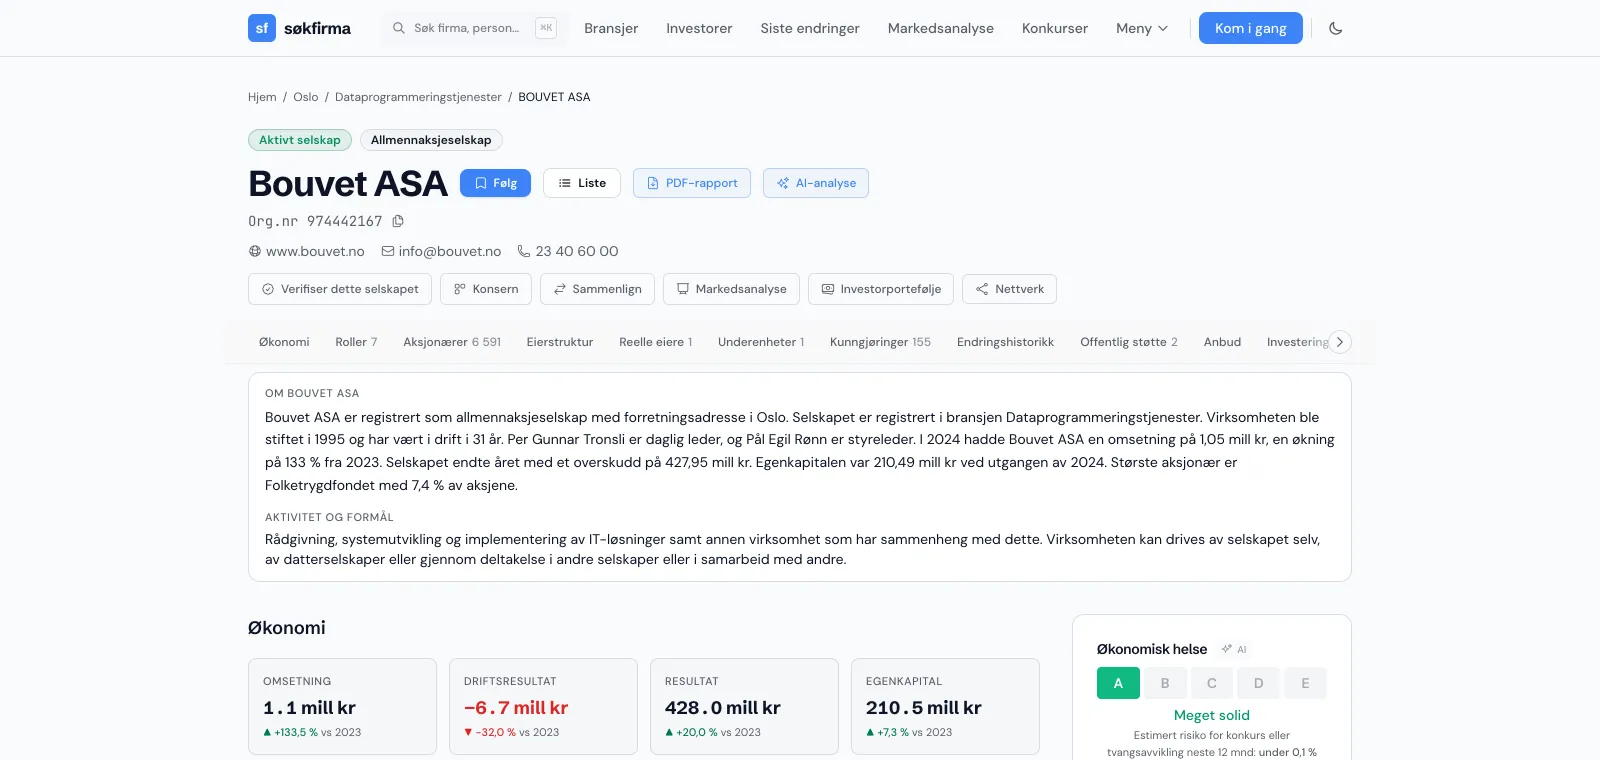Select health rating B swatch
The image size is (1600, 760).
(x=1165, y=683)
